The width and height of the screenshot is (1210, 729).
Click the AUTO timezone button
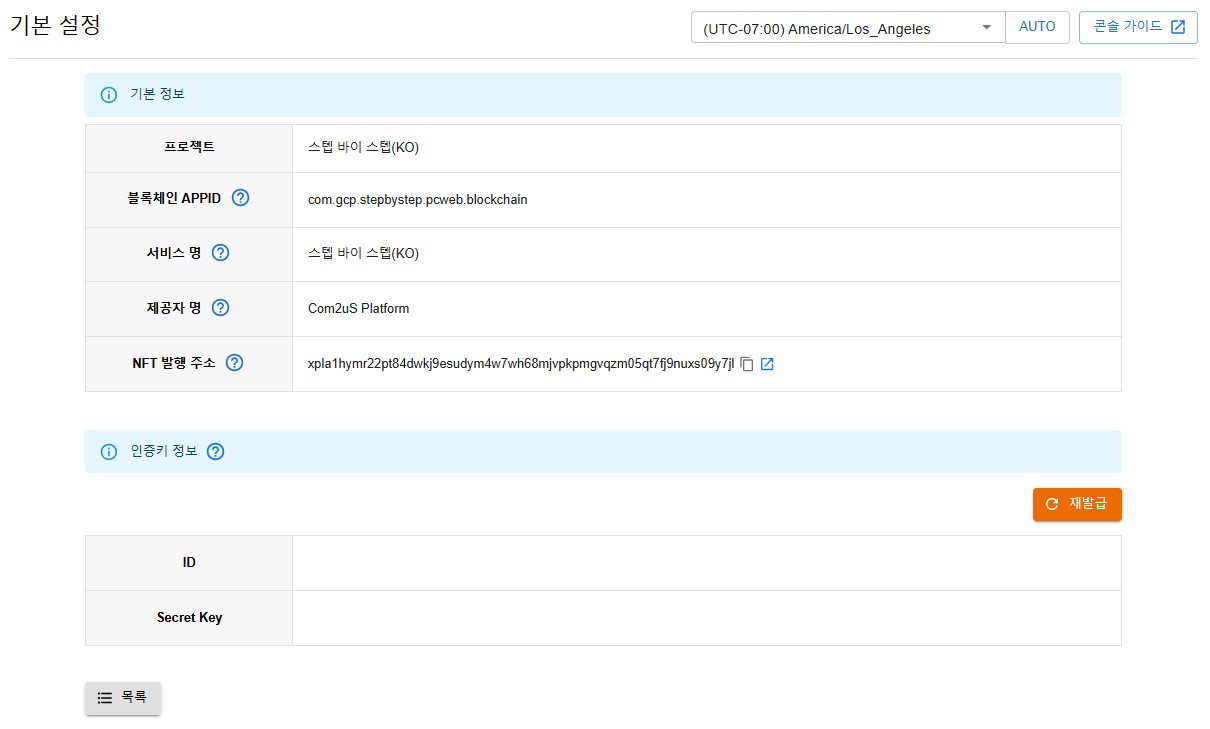click(x=1037, y=27)
